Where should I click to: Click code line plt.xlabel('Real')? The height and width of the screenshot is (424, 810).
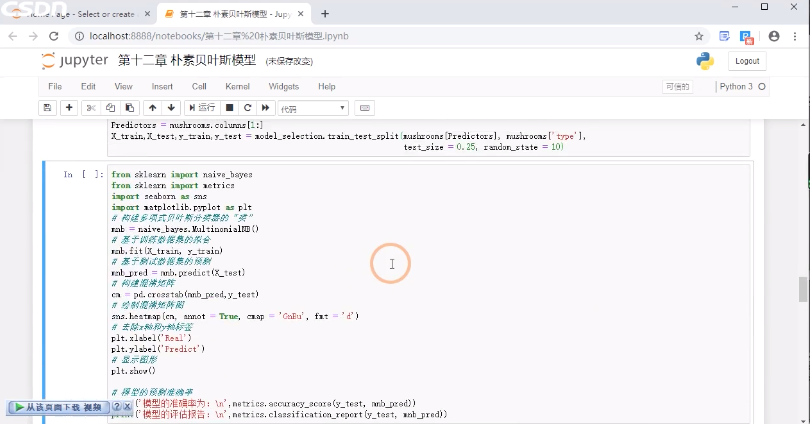click(151, 338)
